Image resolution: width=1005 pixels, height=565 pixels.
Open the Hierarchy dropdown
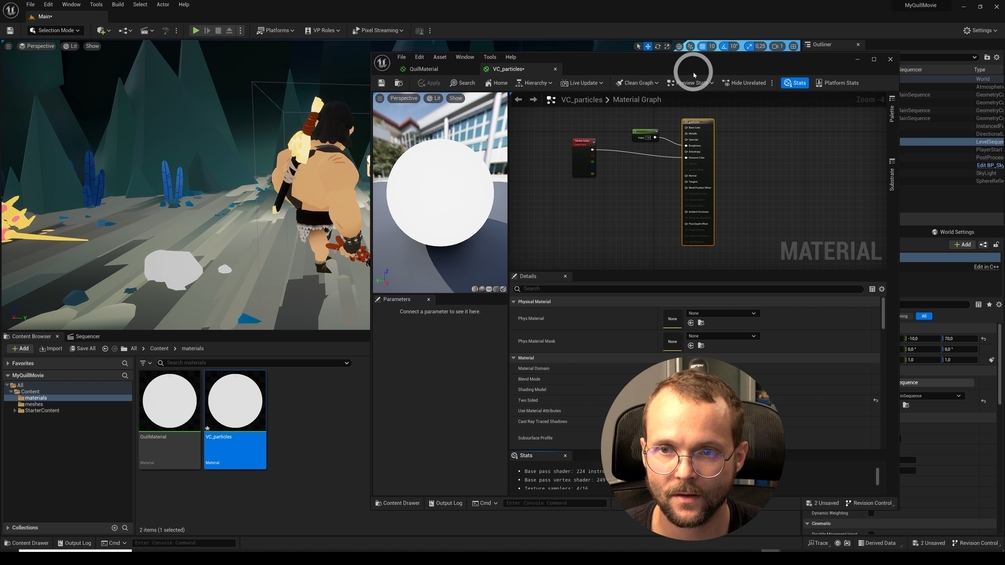coord(534,83)
